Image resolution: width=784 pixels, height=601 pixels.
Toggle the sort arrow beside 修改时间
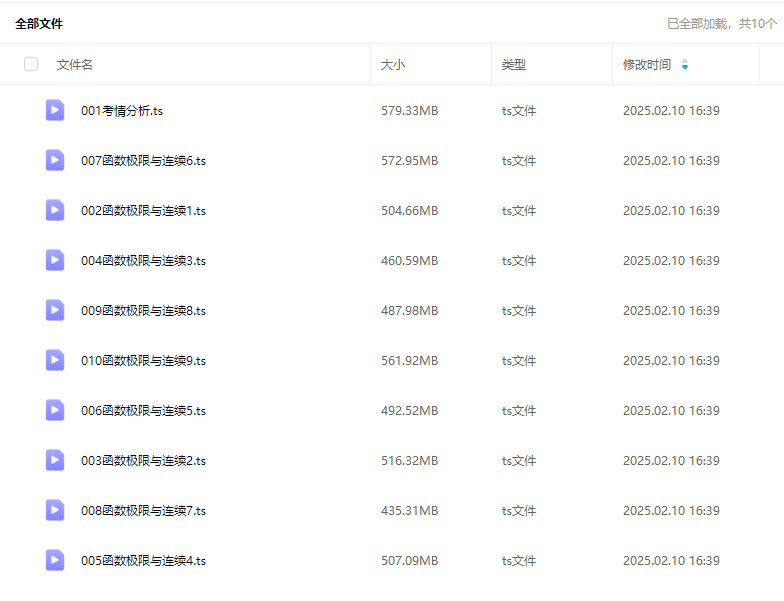coord(685,65)
